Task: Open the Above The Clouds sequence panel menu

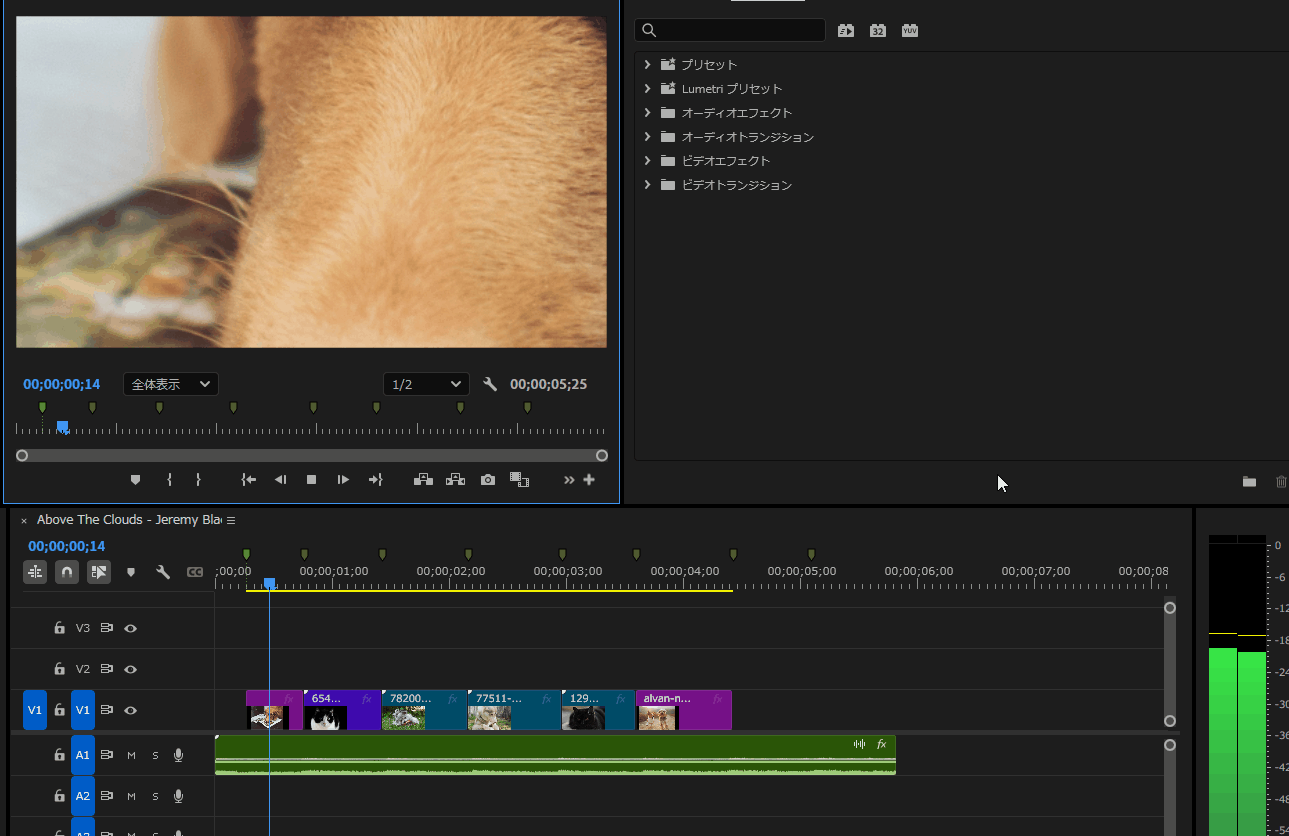Action: click(231, 520)
